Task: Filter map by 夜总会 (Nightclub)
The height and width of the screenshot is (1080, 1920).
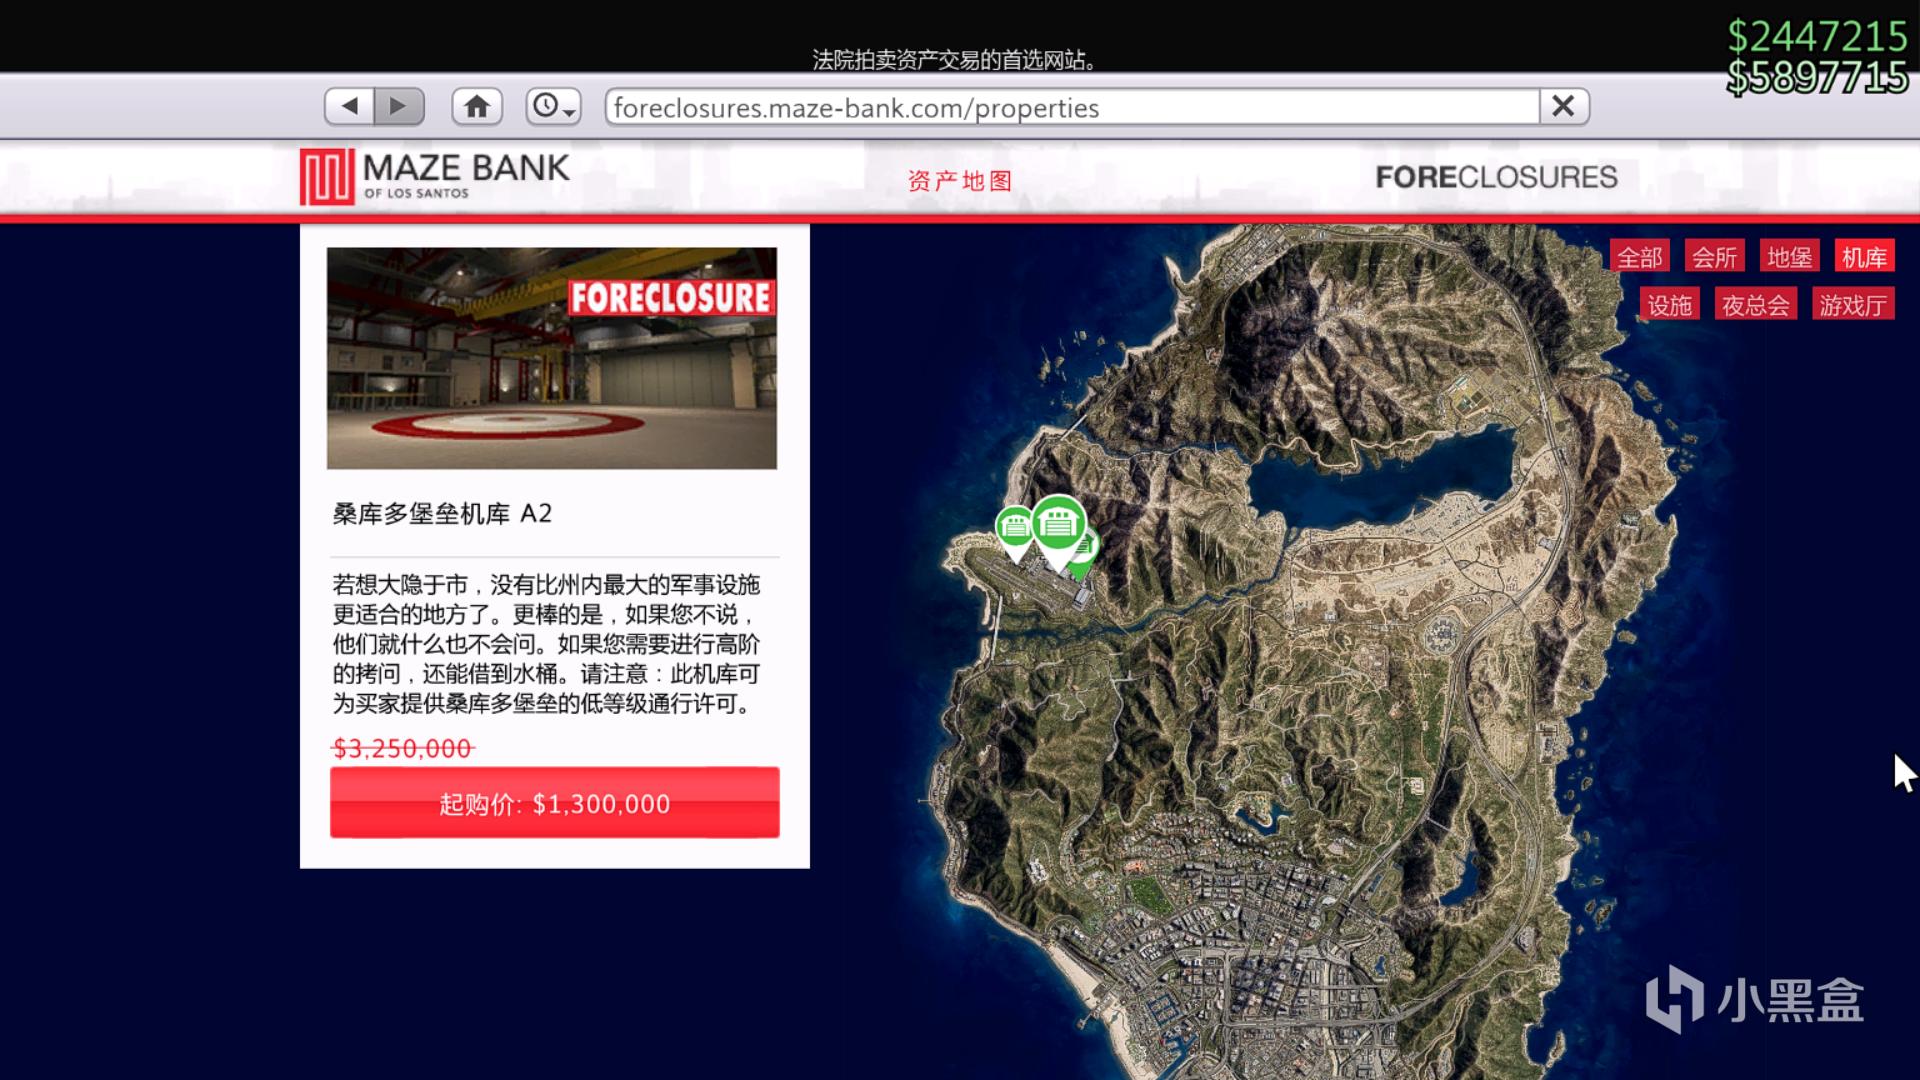Action: 1755,305
